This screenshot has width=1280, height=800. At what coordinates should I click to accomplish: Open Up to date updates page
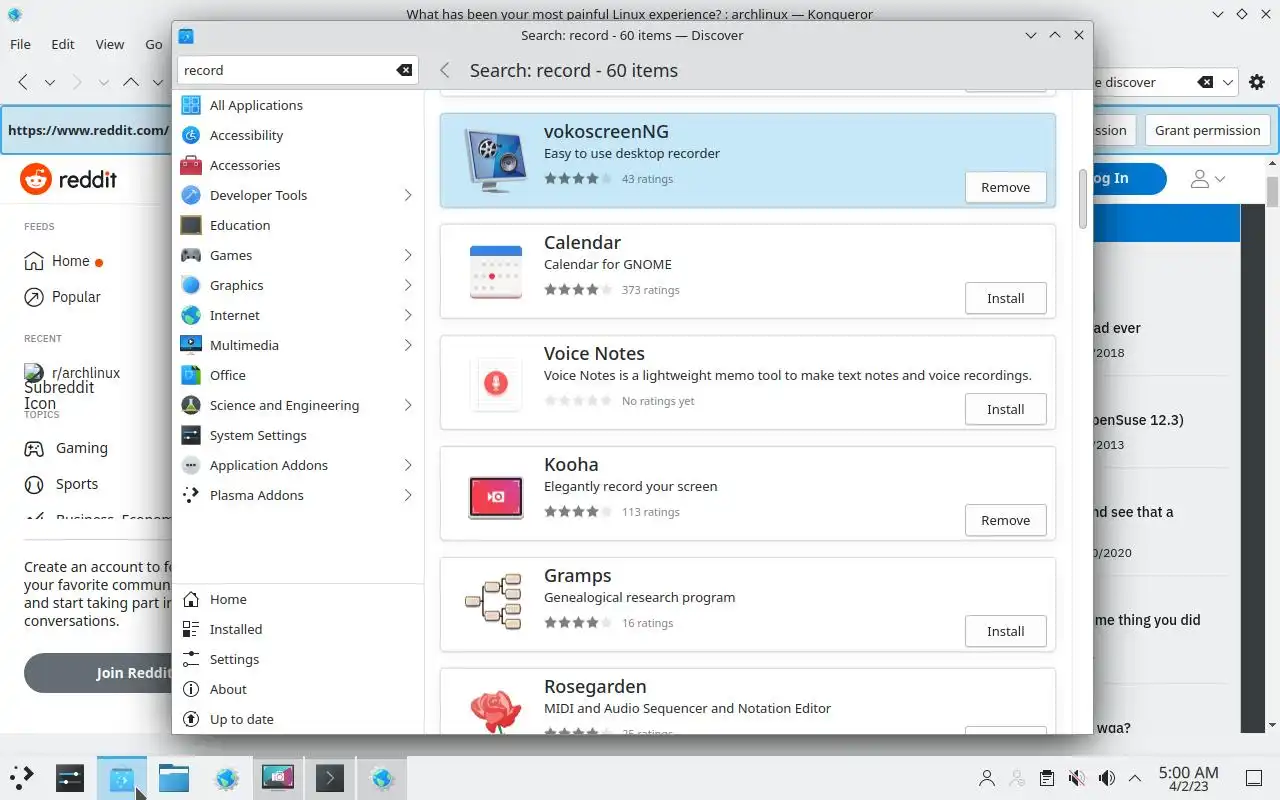pos(297,719)
